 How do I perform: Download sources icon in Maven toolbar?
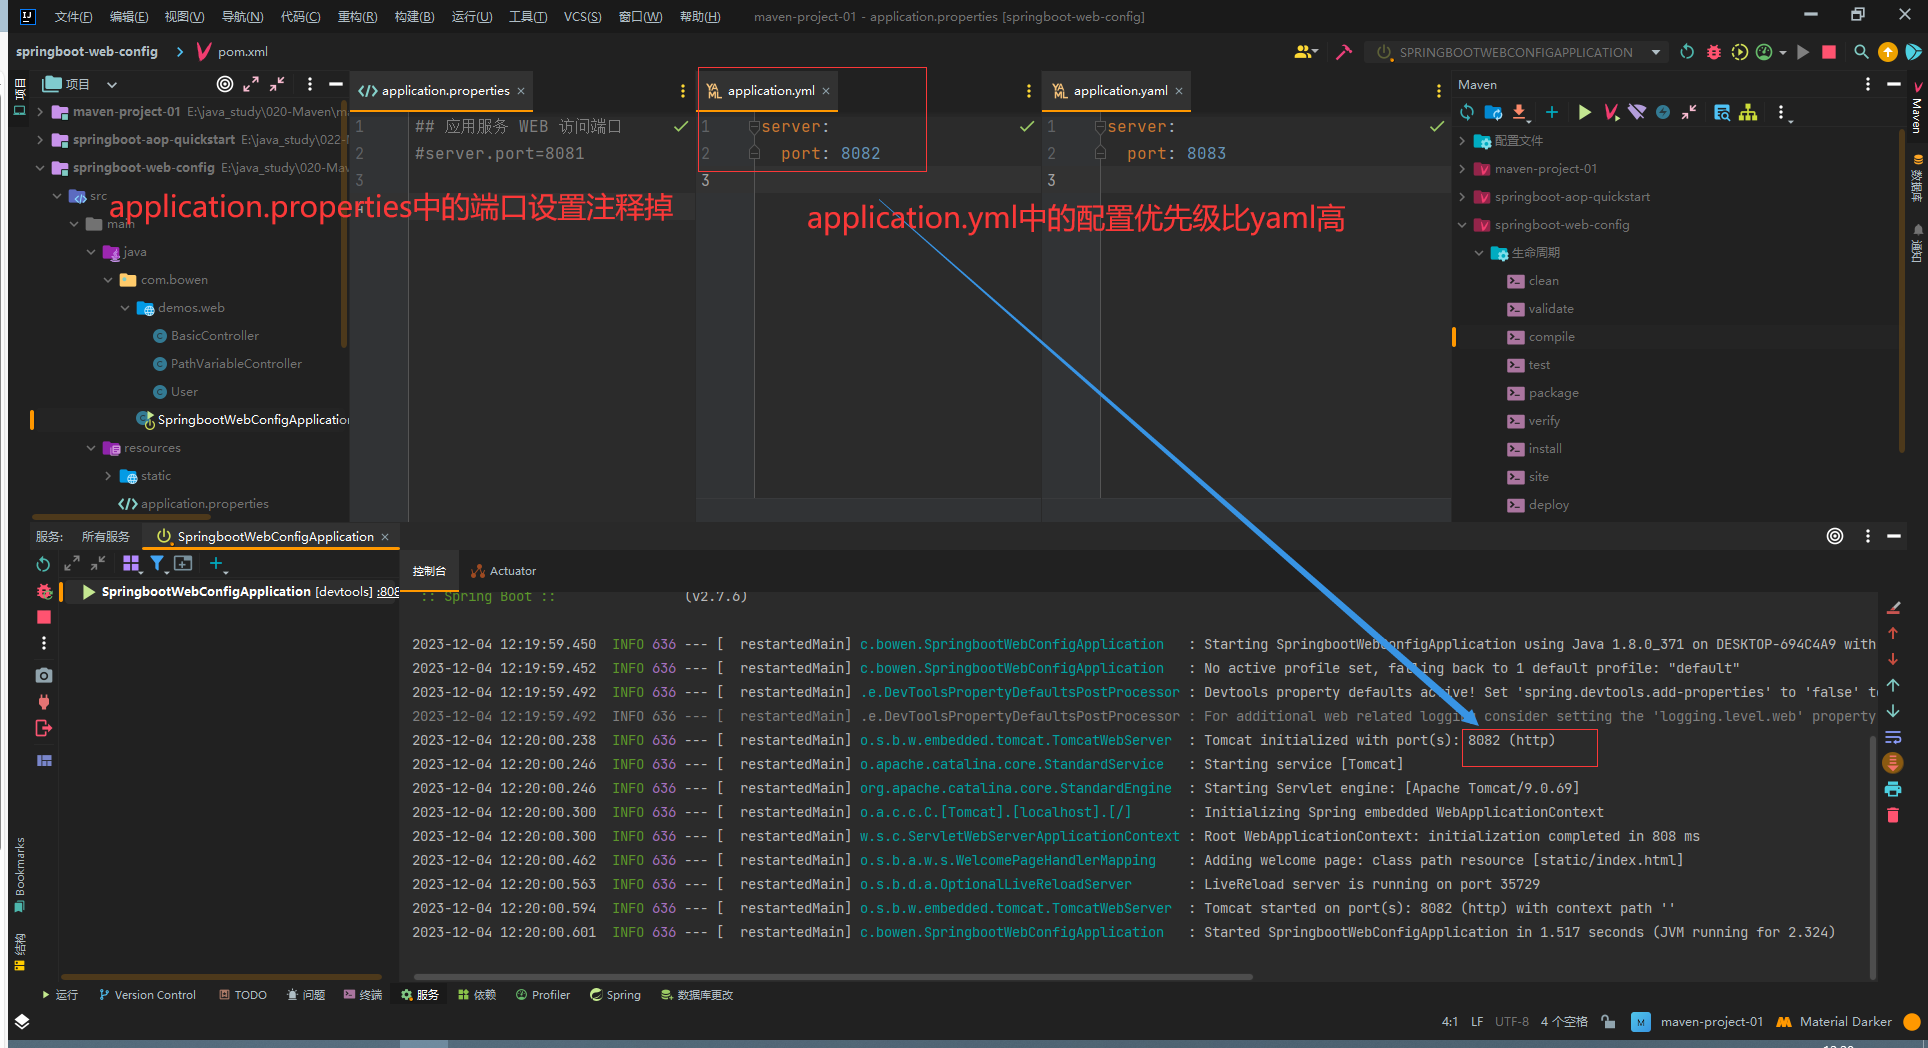(1519, 112)
